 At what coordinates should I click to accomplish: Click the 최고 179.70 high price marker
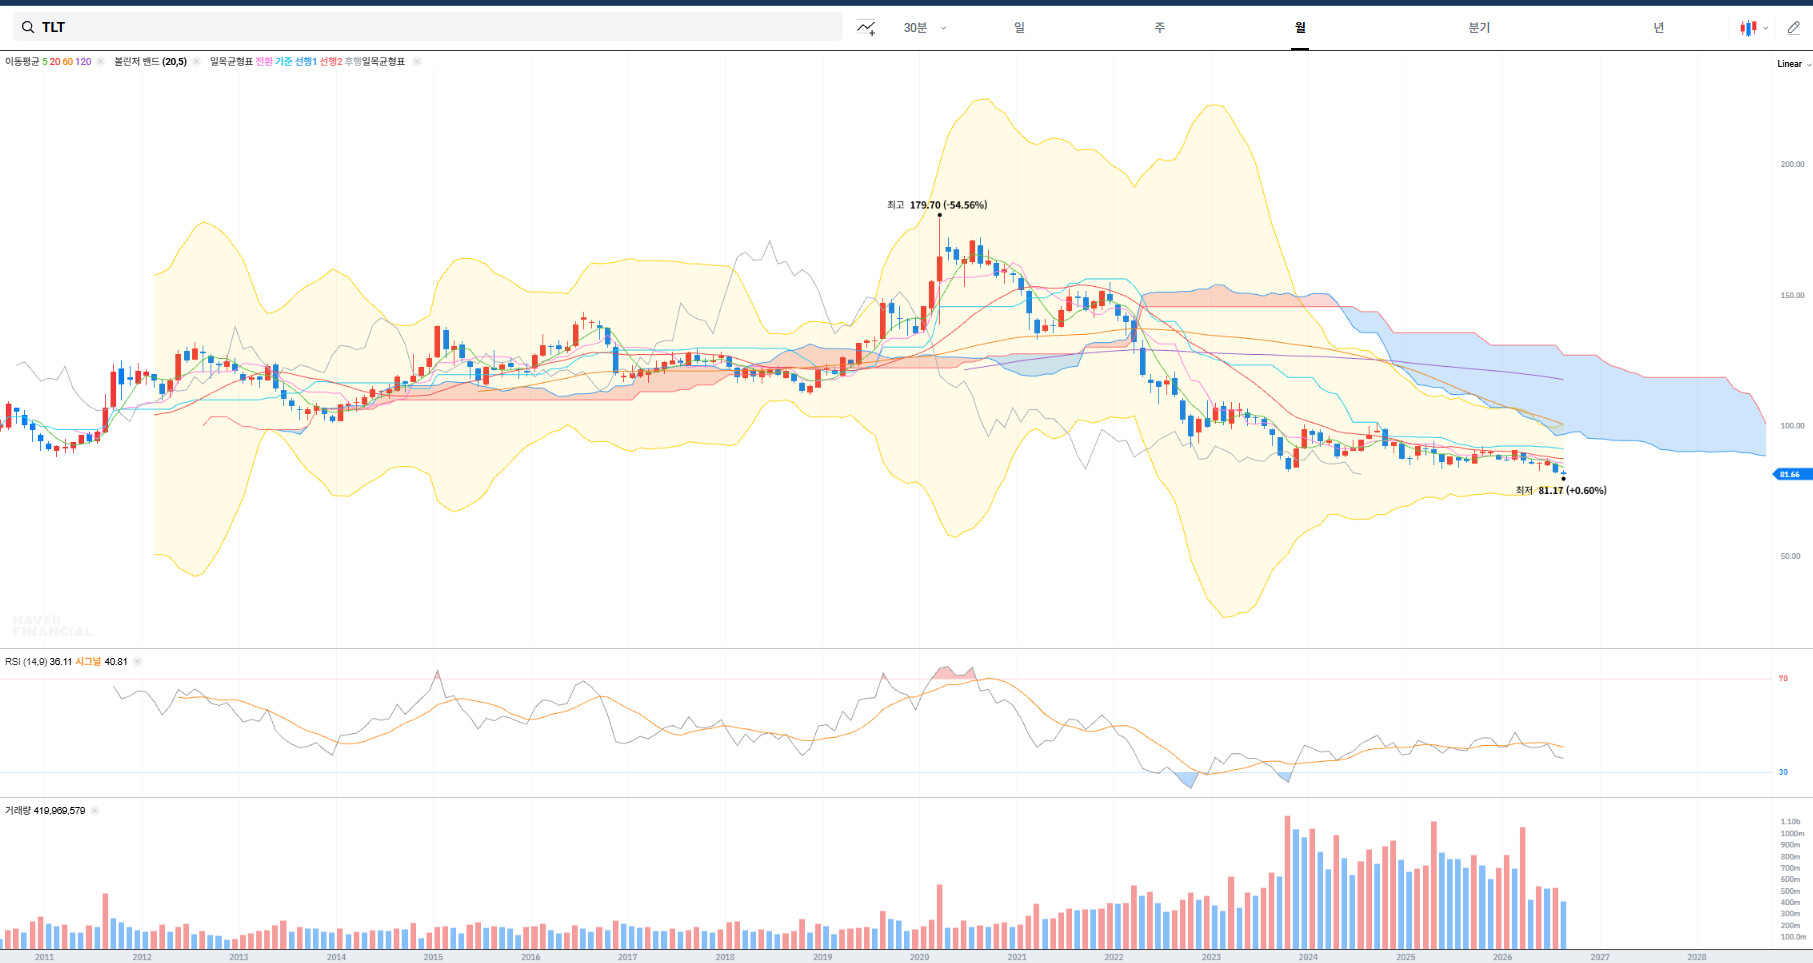tap(937, 205)
